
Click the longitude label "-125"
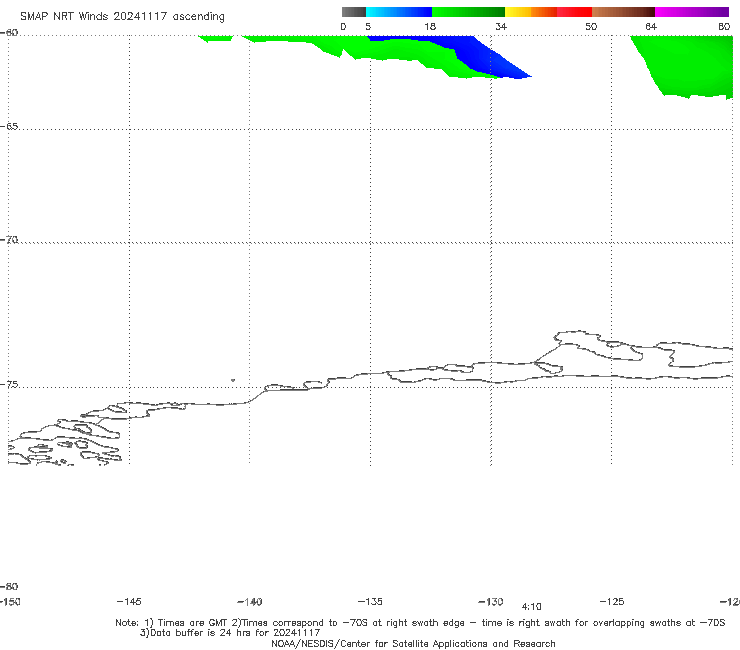click(612, 601)
